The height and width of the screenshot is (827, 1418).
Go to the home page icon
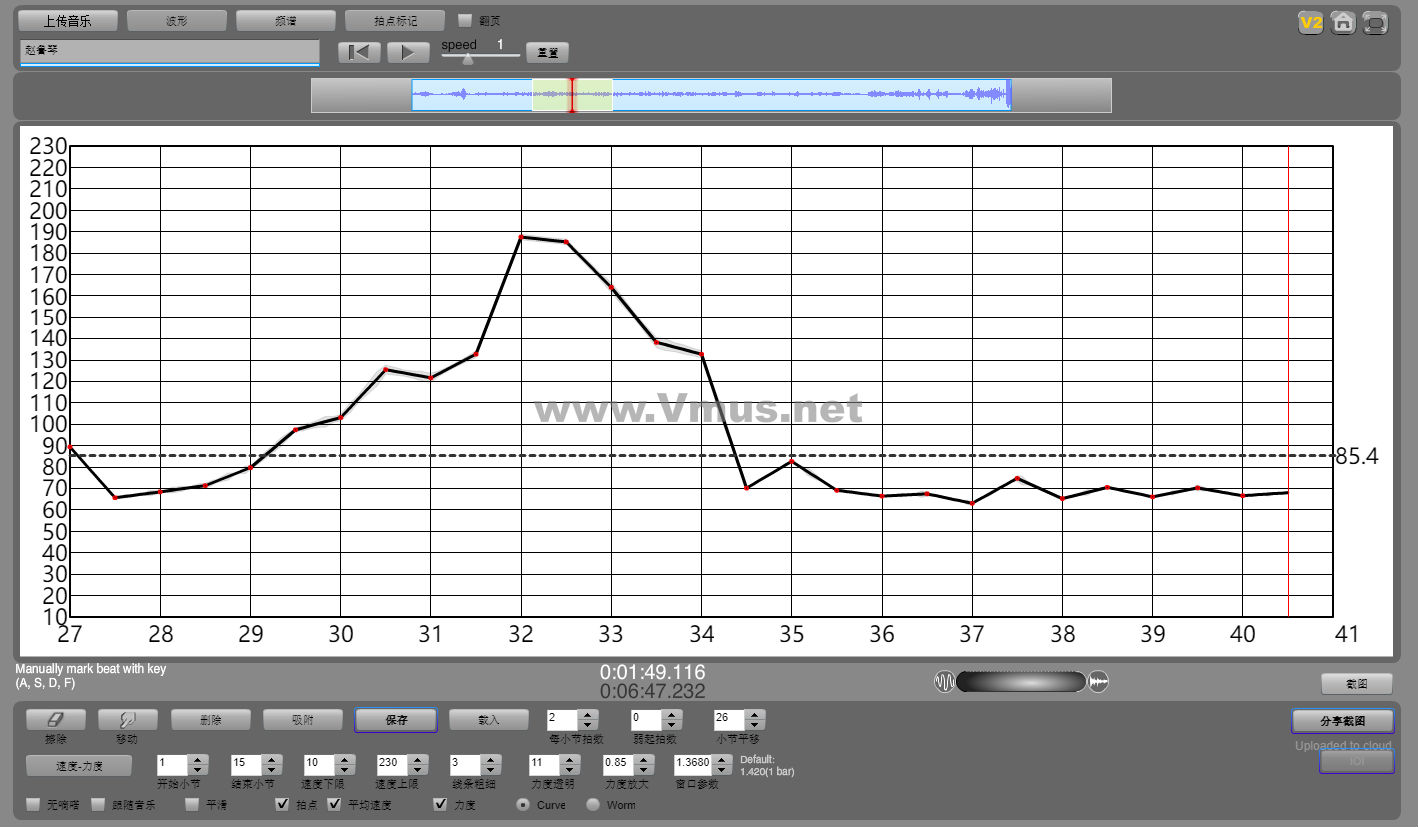tap(1343, 22)
